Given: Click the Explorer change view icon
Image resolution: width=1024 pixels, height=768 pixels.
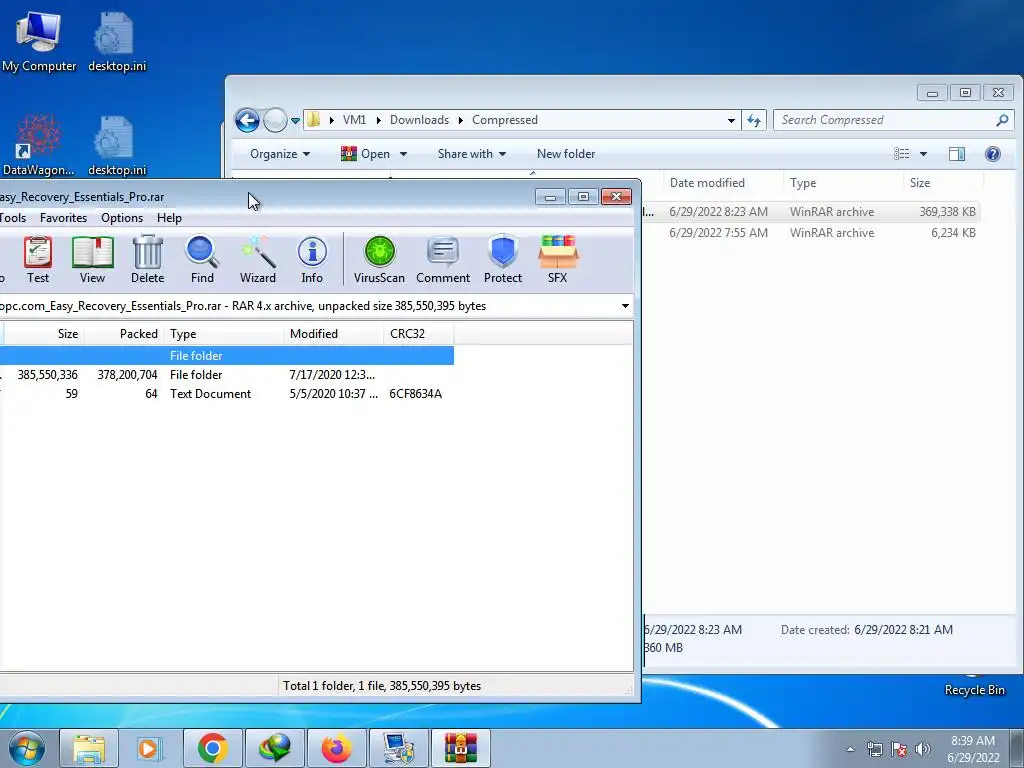Looking at the screenshot, I should tap(902, 154).
